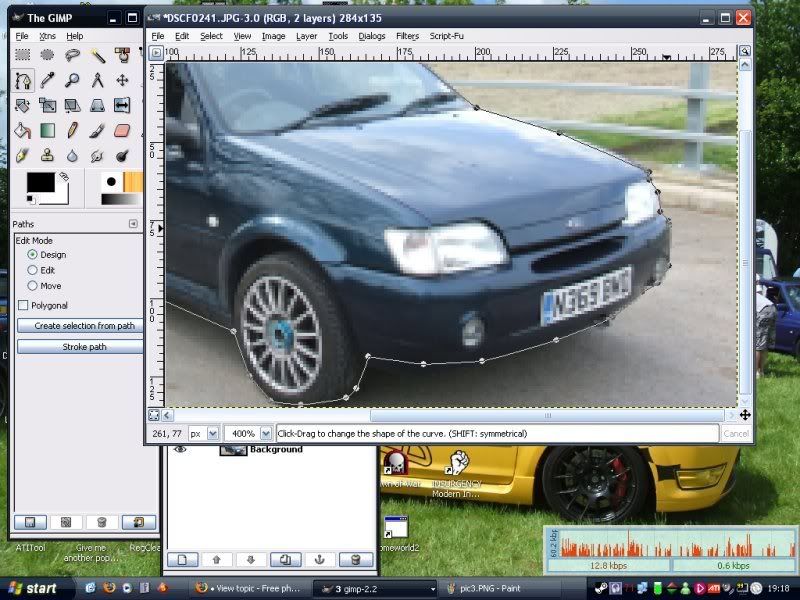Click the black foreground color swatch
The image size is (800, 600).
[39, 182]
